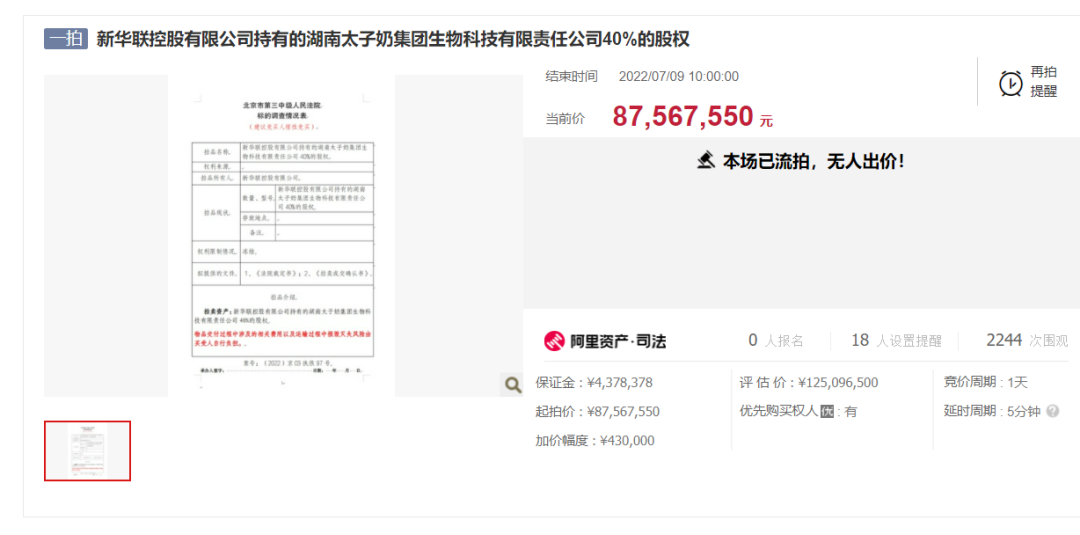Click the 18 人设置提醒 counter

click(x=896, y=340)
